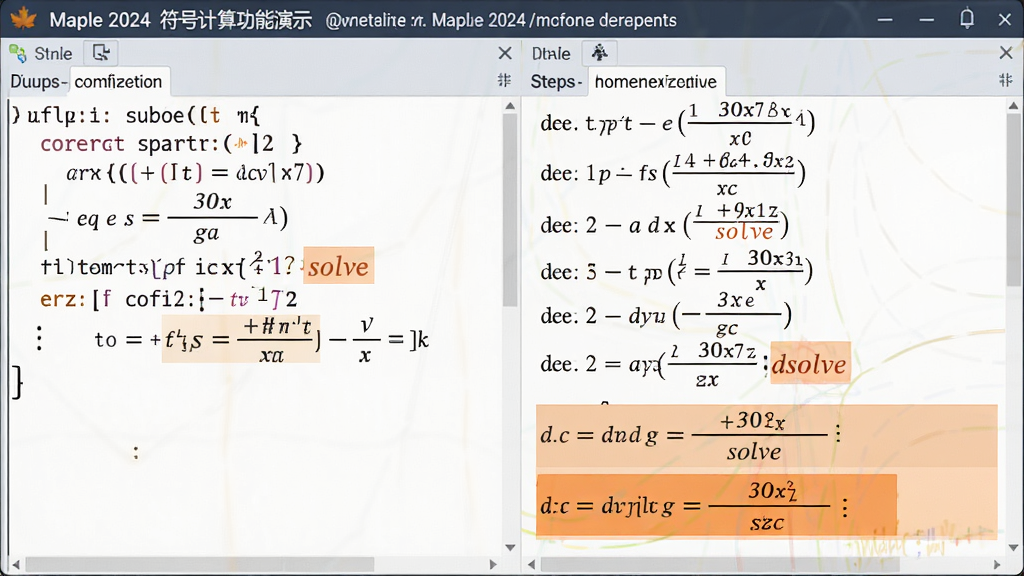Viewport: 1024px width, 576px height.
Task: Click the Stnle panel icon on left
Action: (x=18, y=54)
